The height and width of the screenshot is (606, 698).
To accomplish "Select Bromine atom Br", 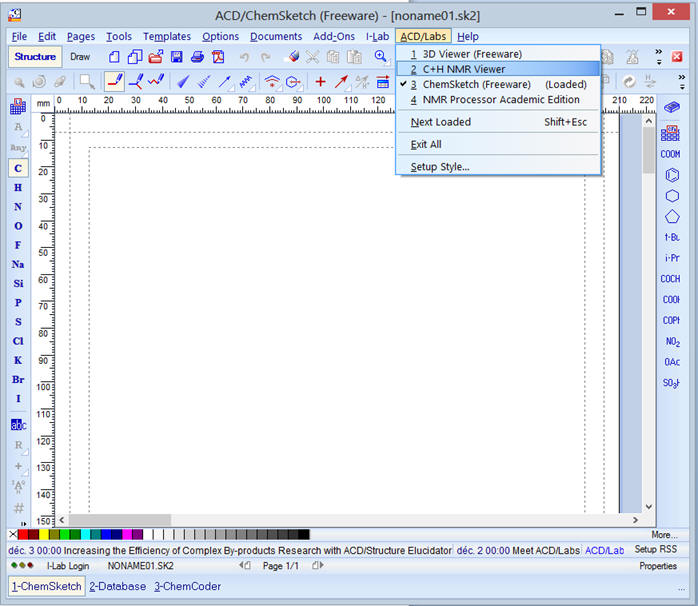I will [x=18, y=379].
